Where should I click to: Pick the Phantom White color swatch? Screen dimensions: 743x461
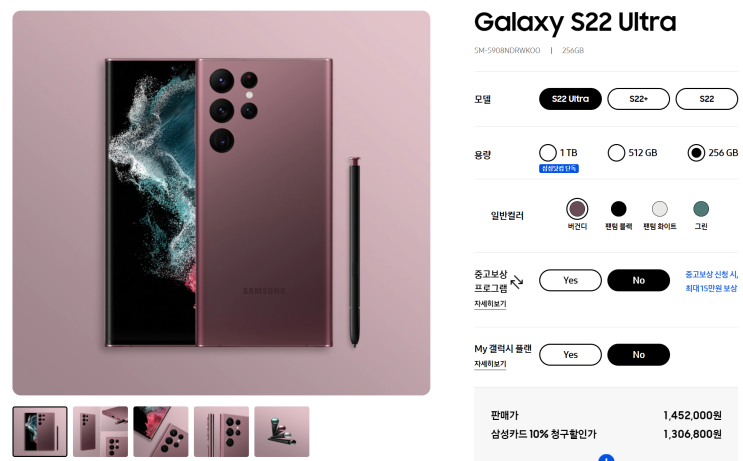tap(660, 209)
